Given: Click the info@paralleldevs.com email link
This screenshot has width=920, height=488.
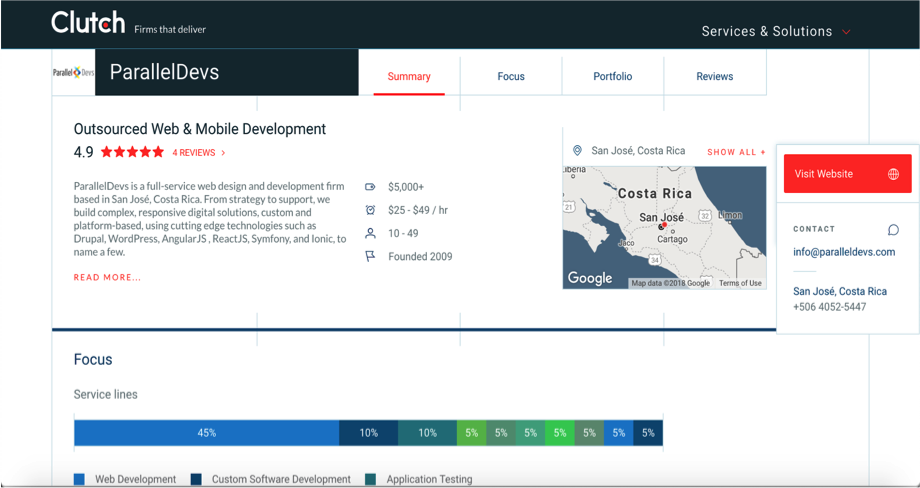Looking at the screenshot, I should 844,252.
